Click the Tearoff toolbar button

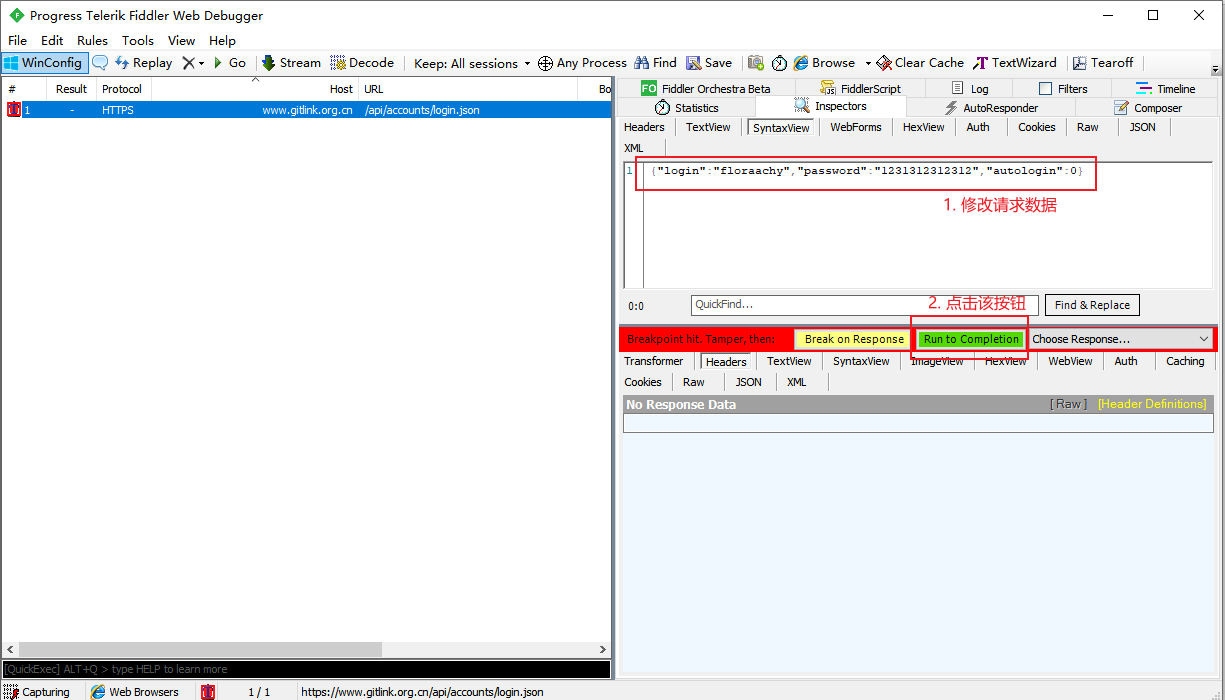point(1103,62)
